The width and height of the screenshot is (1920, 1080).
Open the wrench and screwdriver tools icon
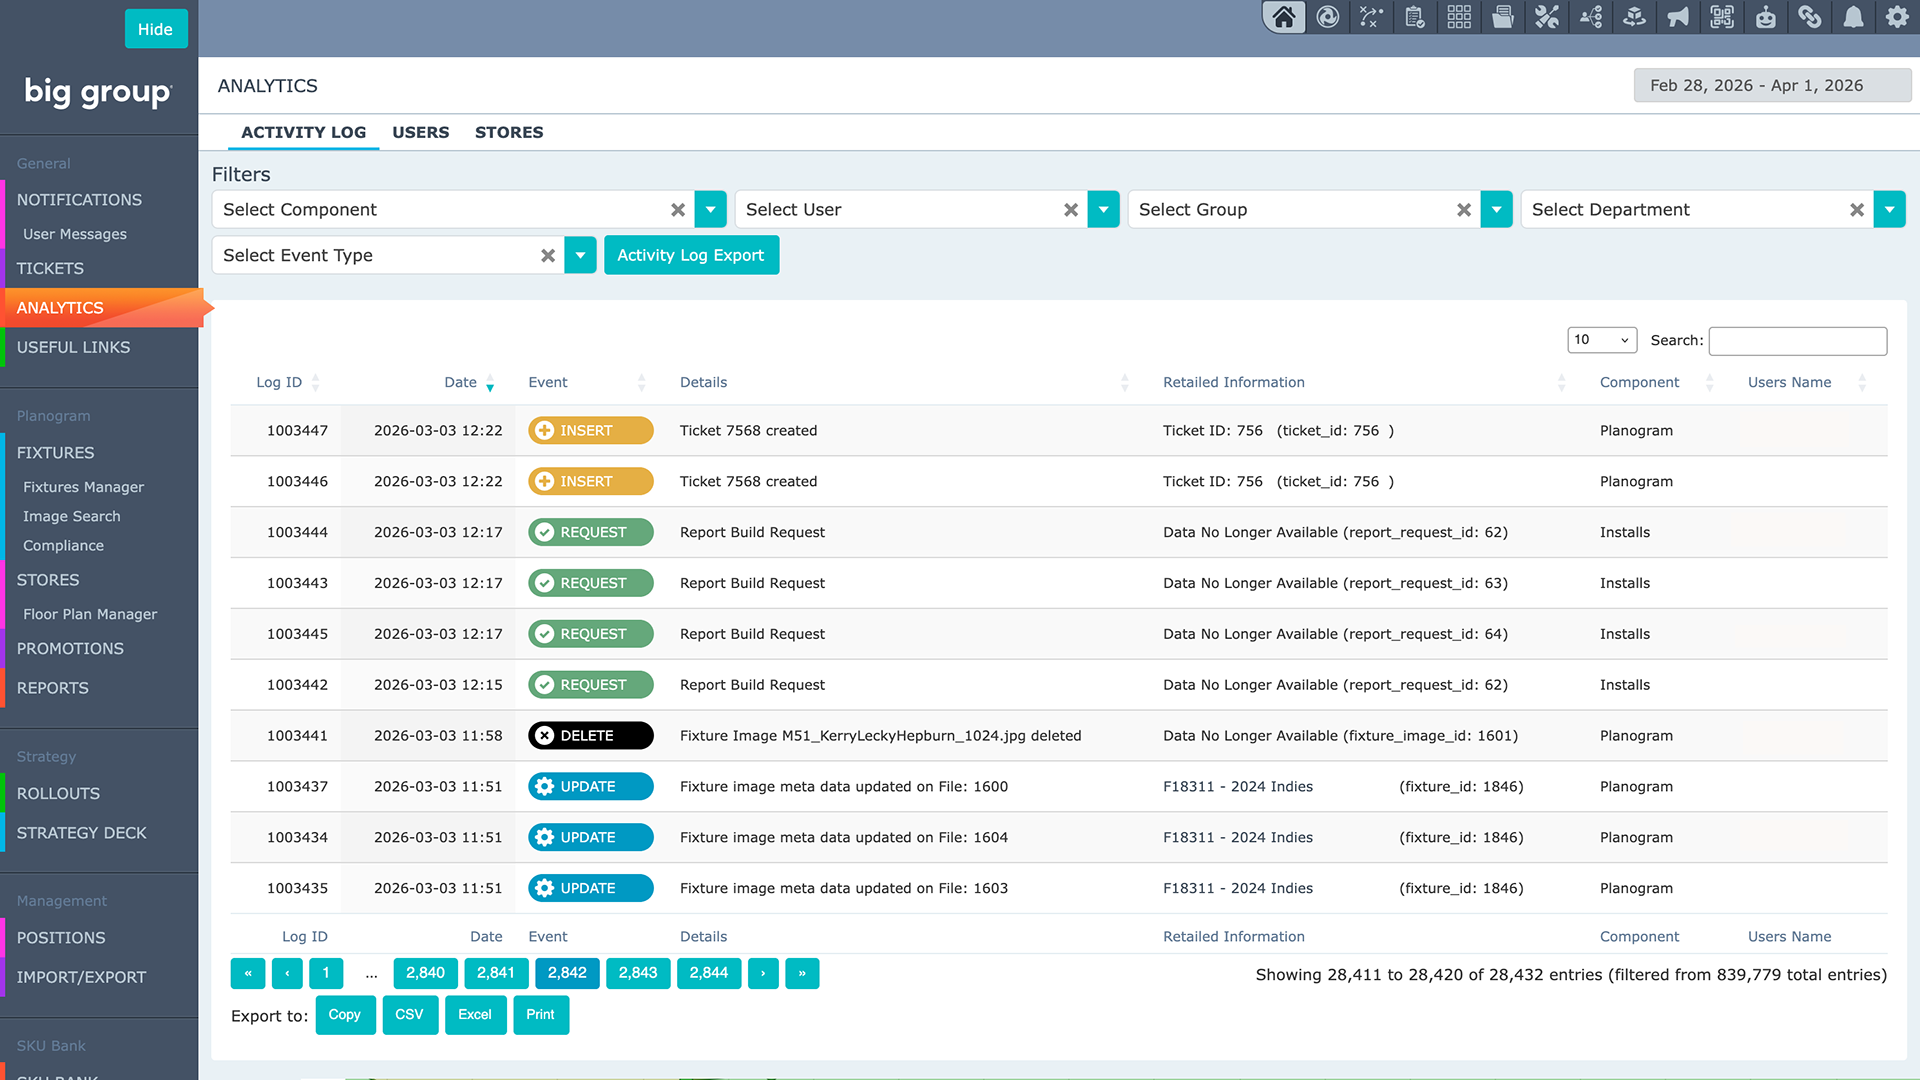point(1547,17)
